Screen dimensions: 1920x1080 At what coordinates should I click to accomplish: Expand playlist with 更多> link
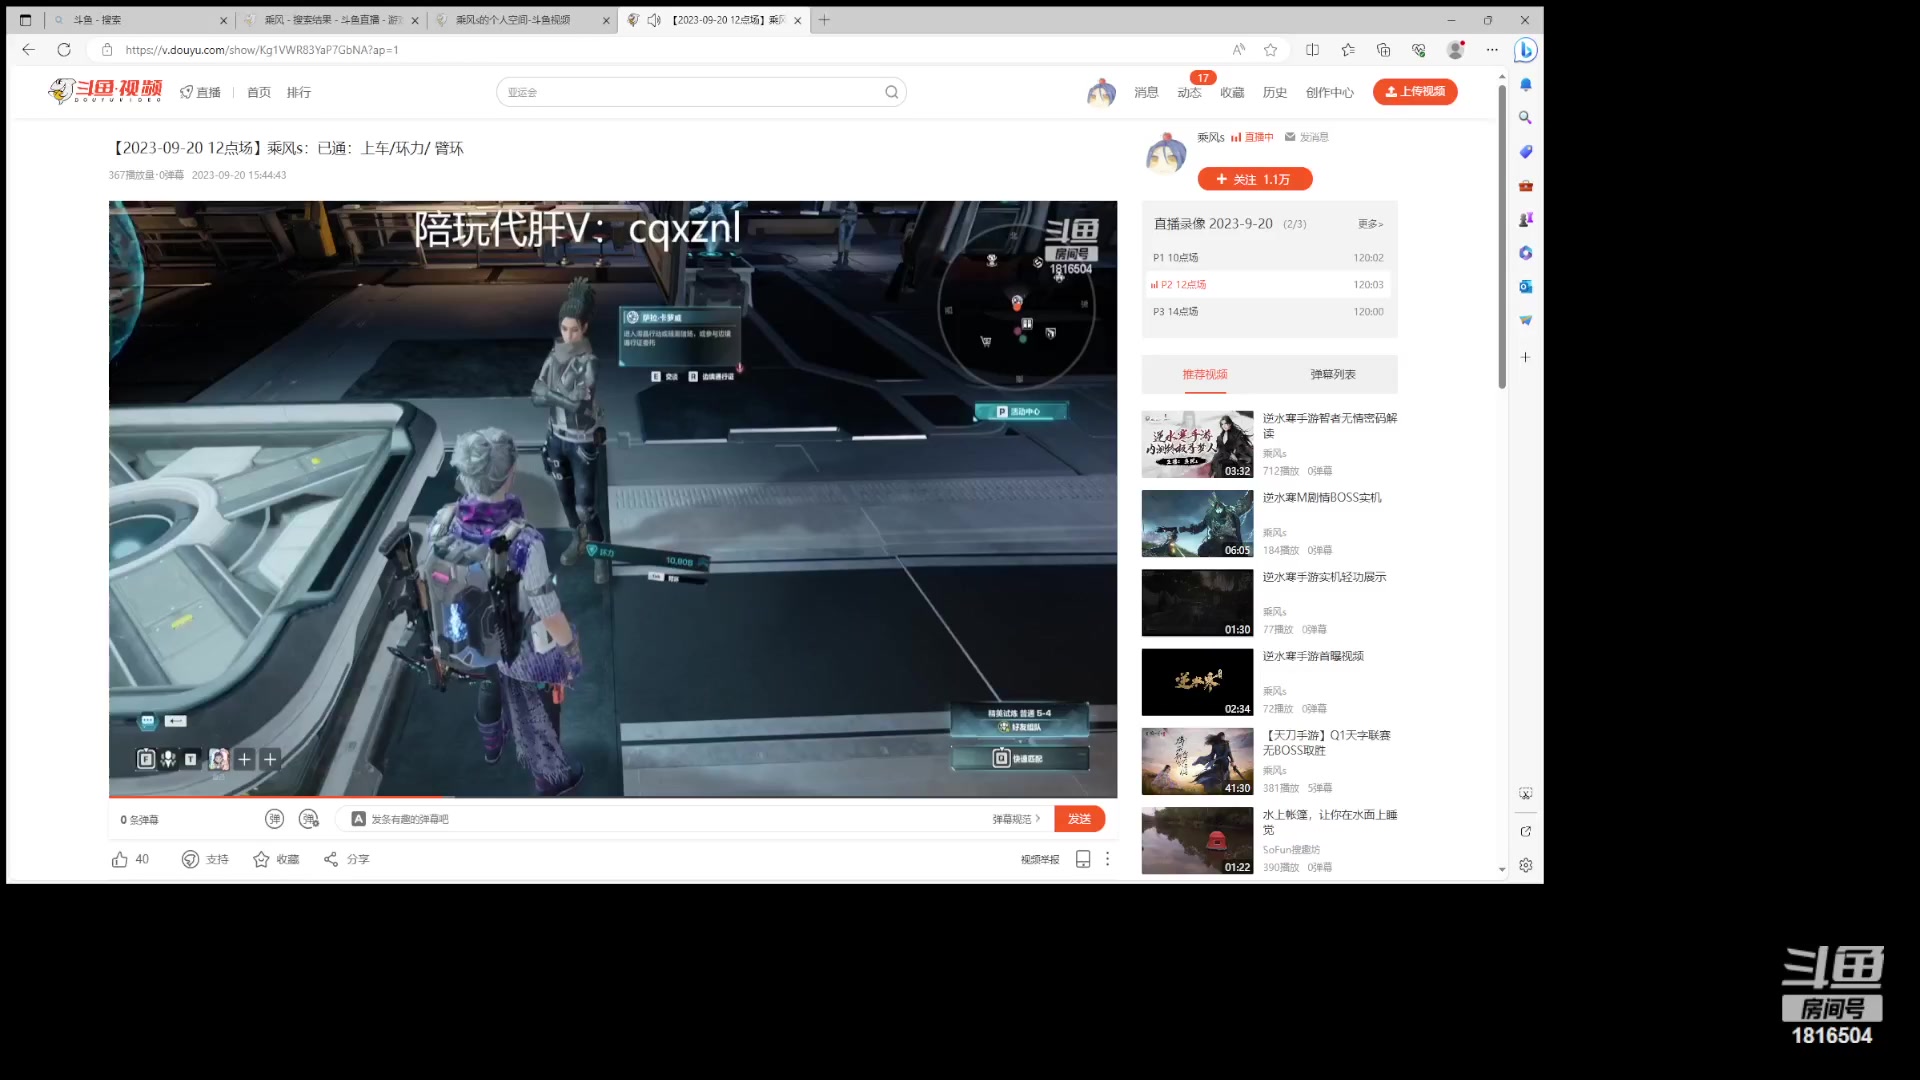(1370, 224)
